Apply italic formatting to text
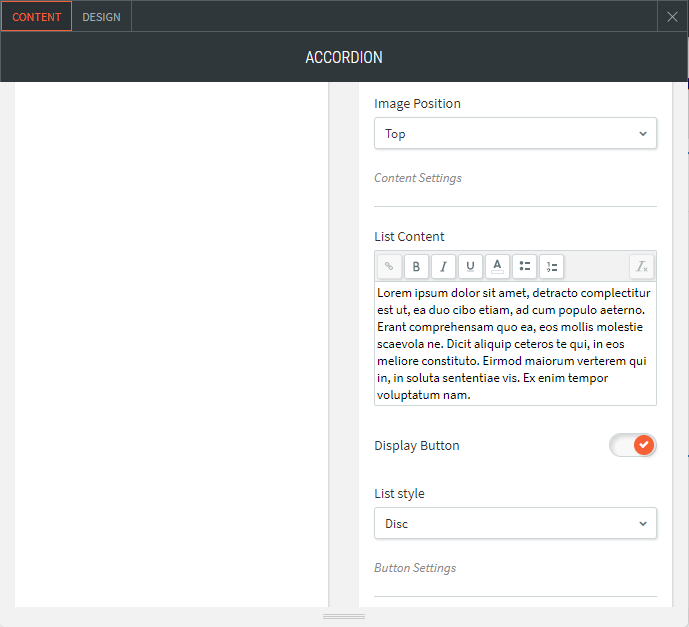The width and height of the screenshot is (689, 627). pos(443,266)
